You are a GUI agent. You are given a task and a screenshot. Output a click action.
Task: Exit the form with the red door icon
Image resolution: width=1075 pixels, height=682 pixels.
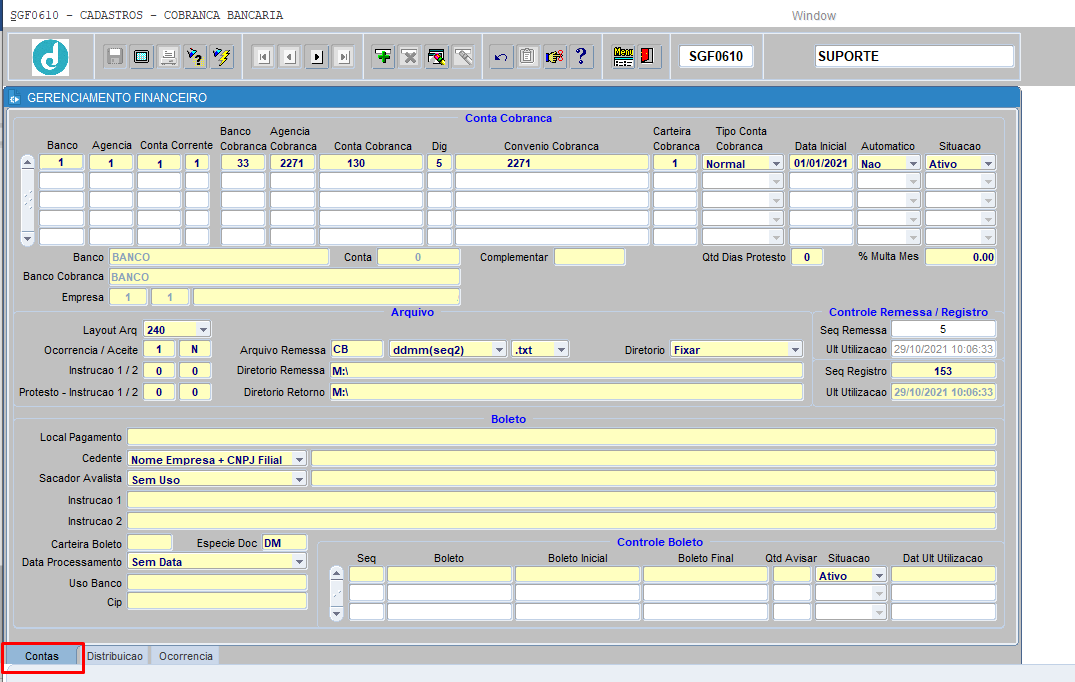(x=648, y=57)
